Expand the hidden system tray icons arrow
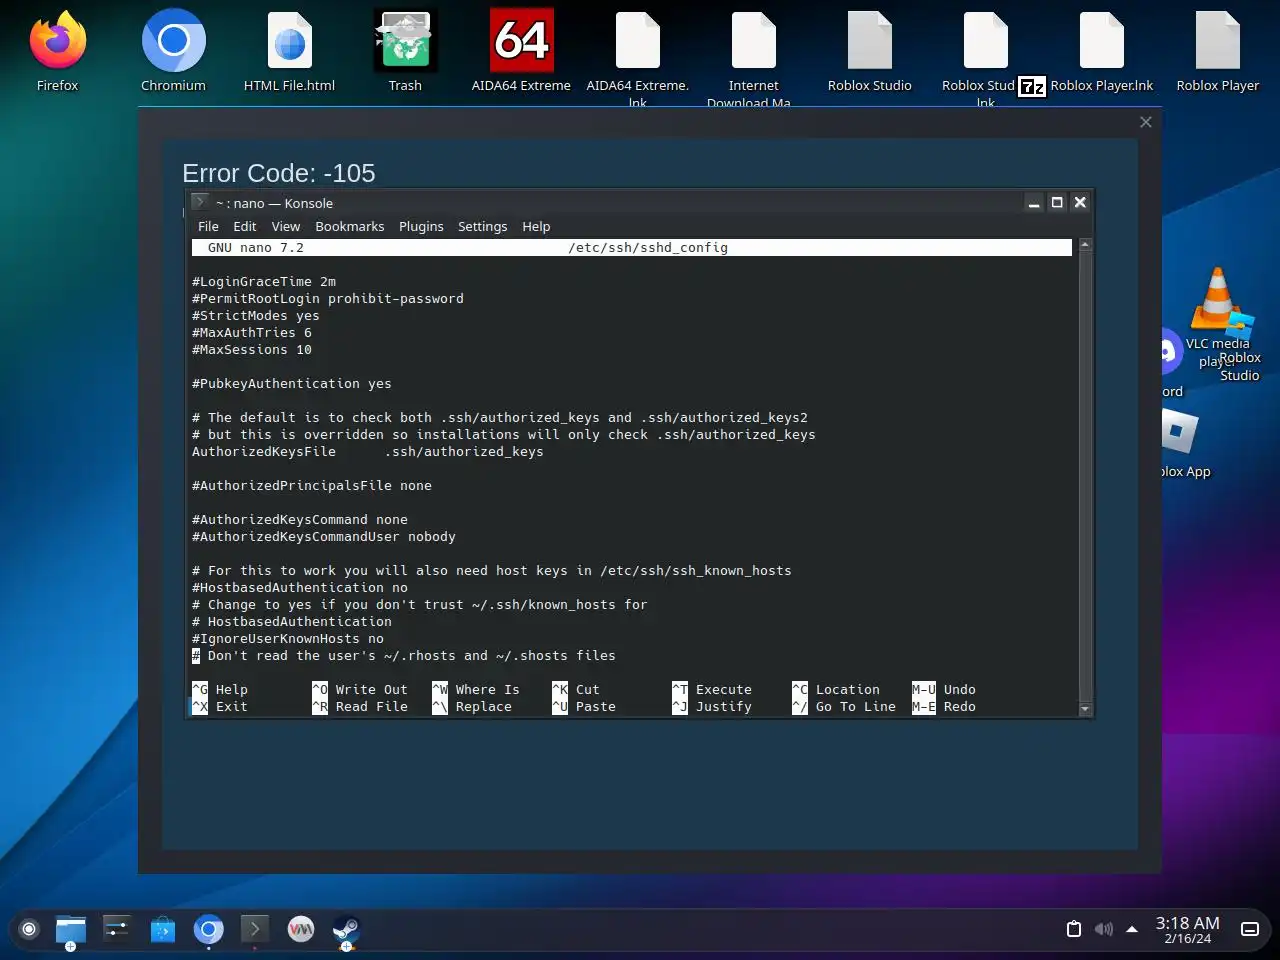 pyautogui.click(x=1132, y=929)
